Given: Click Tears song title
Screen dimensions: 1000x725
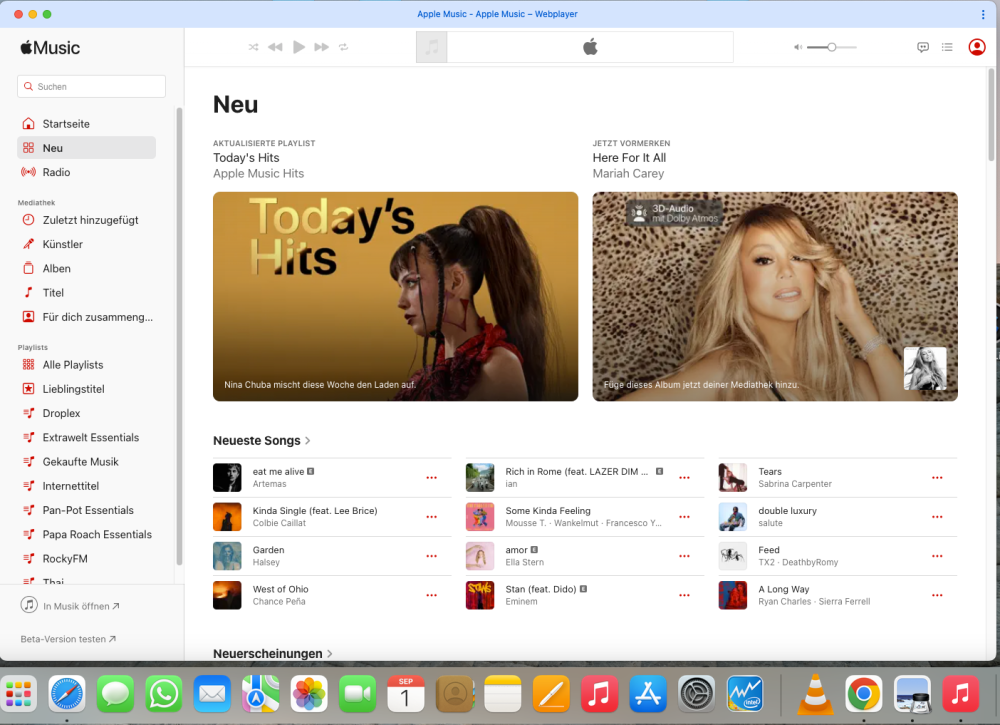Looking at the screenshot, I should [x=770, y=472].
